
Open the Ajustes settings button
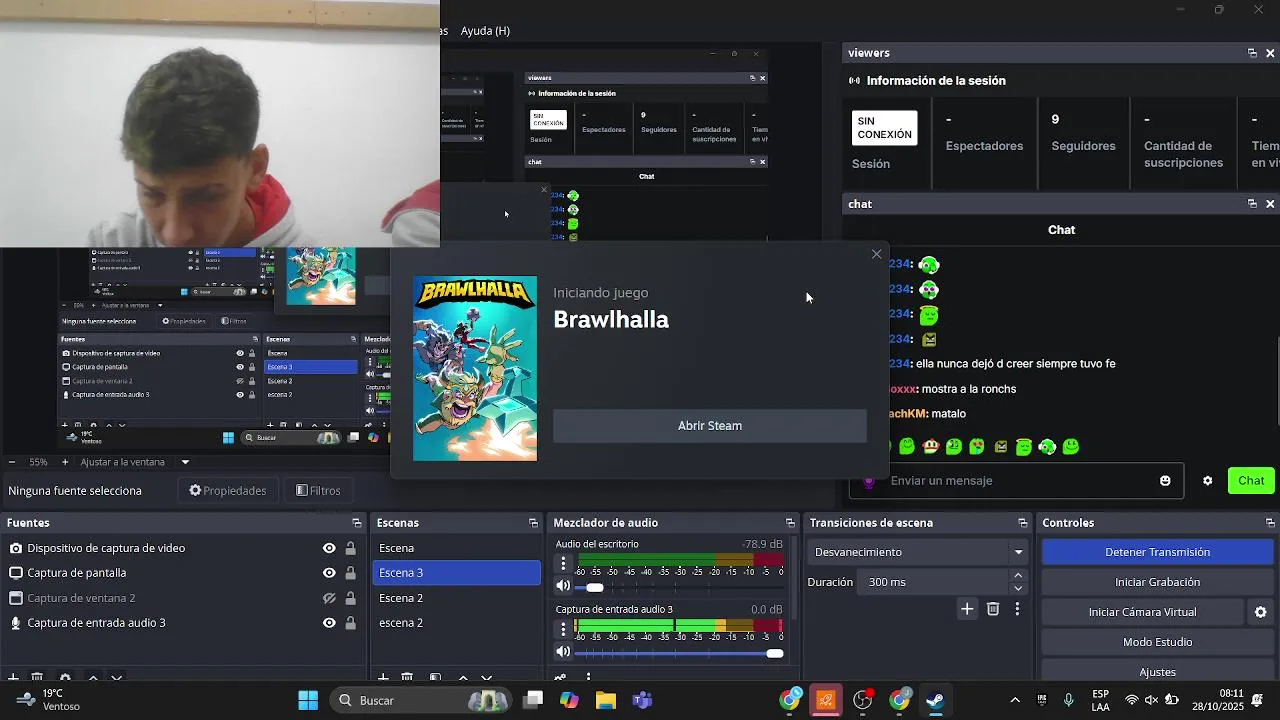tap(1158, 671)
